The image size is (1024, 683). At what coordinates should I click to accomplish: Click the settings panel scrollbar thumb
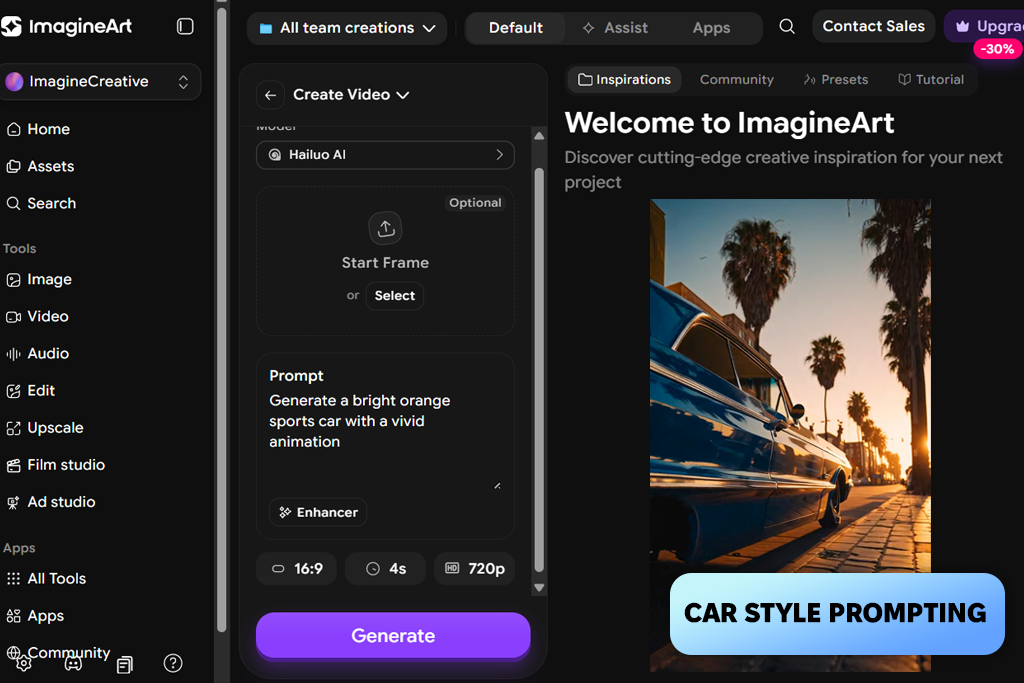tap(539, 370)
